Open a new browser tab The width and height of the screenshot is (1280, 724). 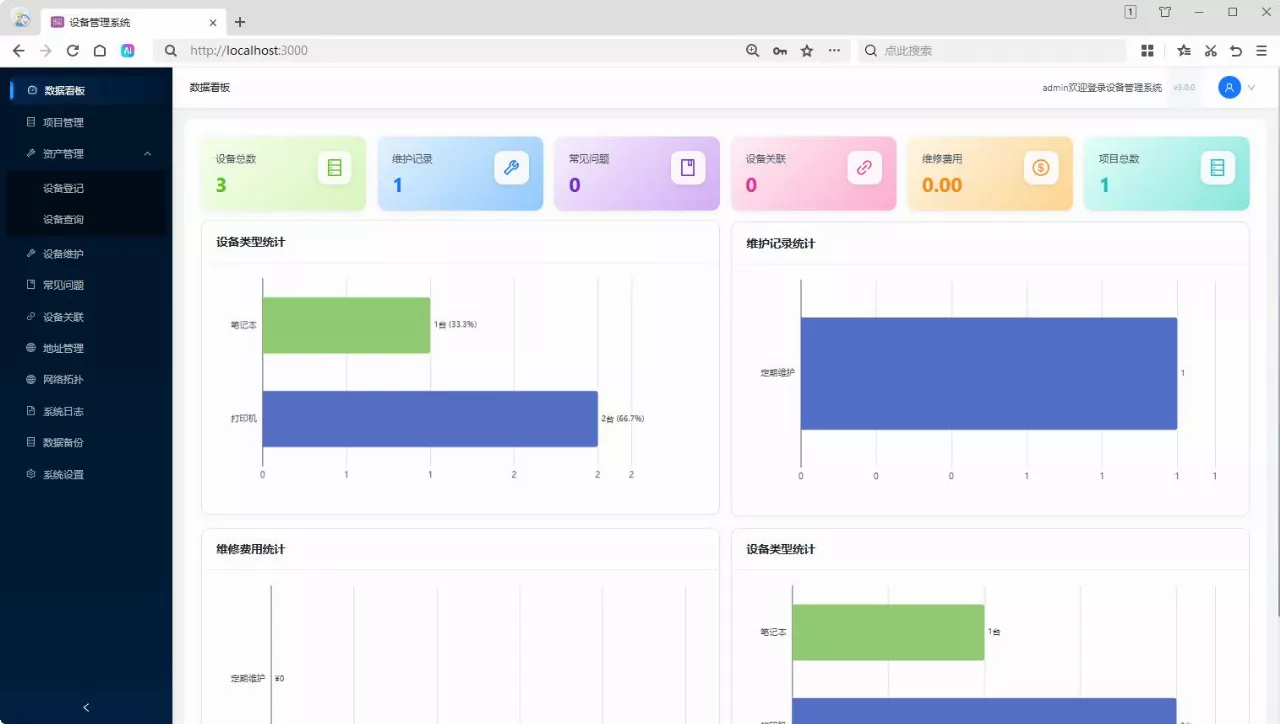[x=240, y=22]
